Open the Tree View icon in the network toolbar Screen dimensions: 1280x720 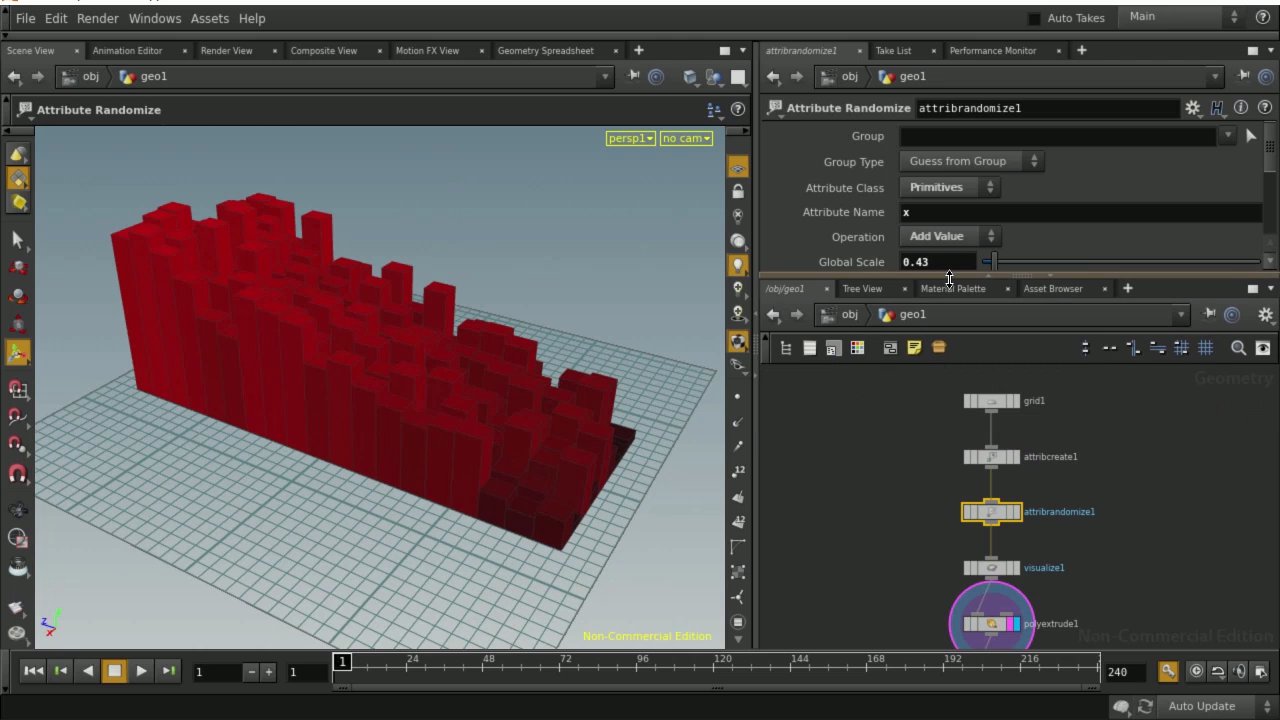785,347
